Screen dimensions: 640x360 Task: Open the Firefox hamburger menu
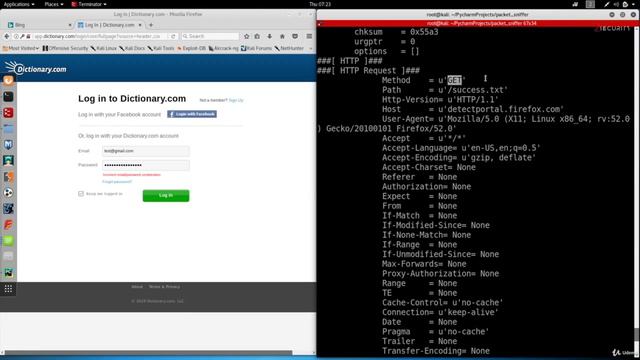tap(309, 36)
